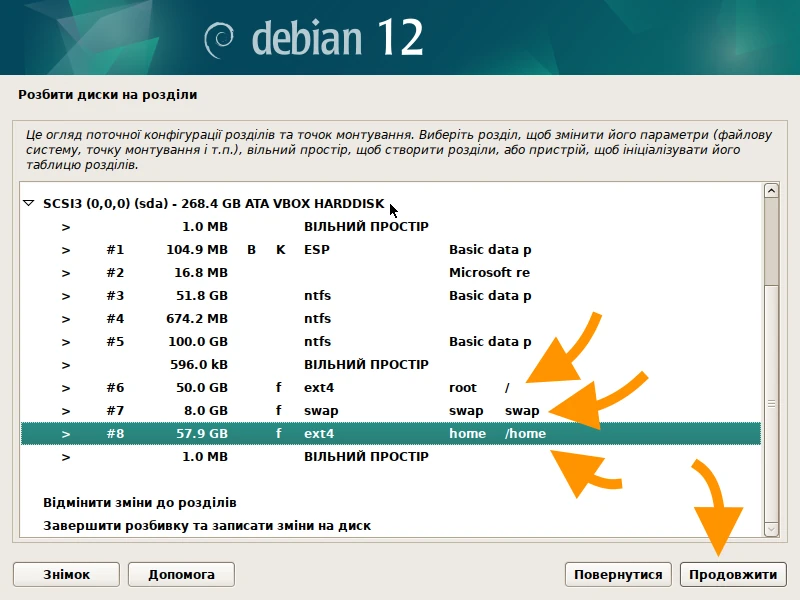Image resolution: width=800 pixels, height=600 pixels.
Task: Click 'Basic data p' label on #5 row
Action: click(490, 342)
